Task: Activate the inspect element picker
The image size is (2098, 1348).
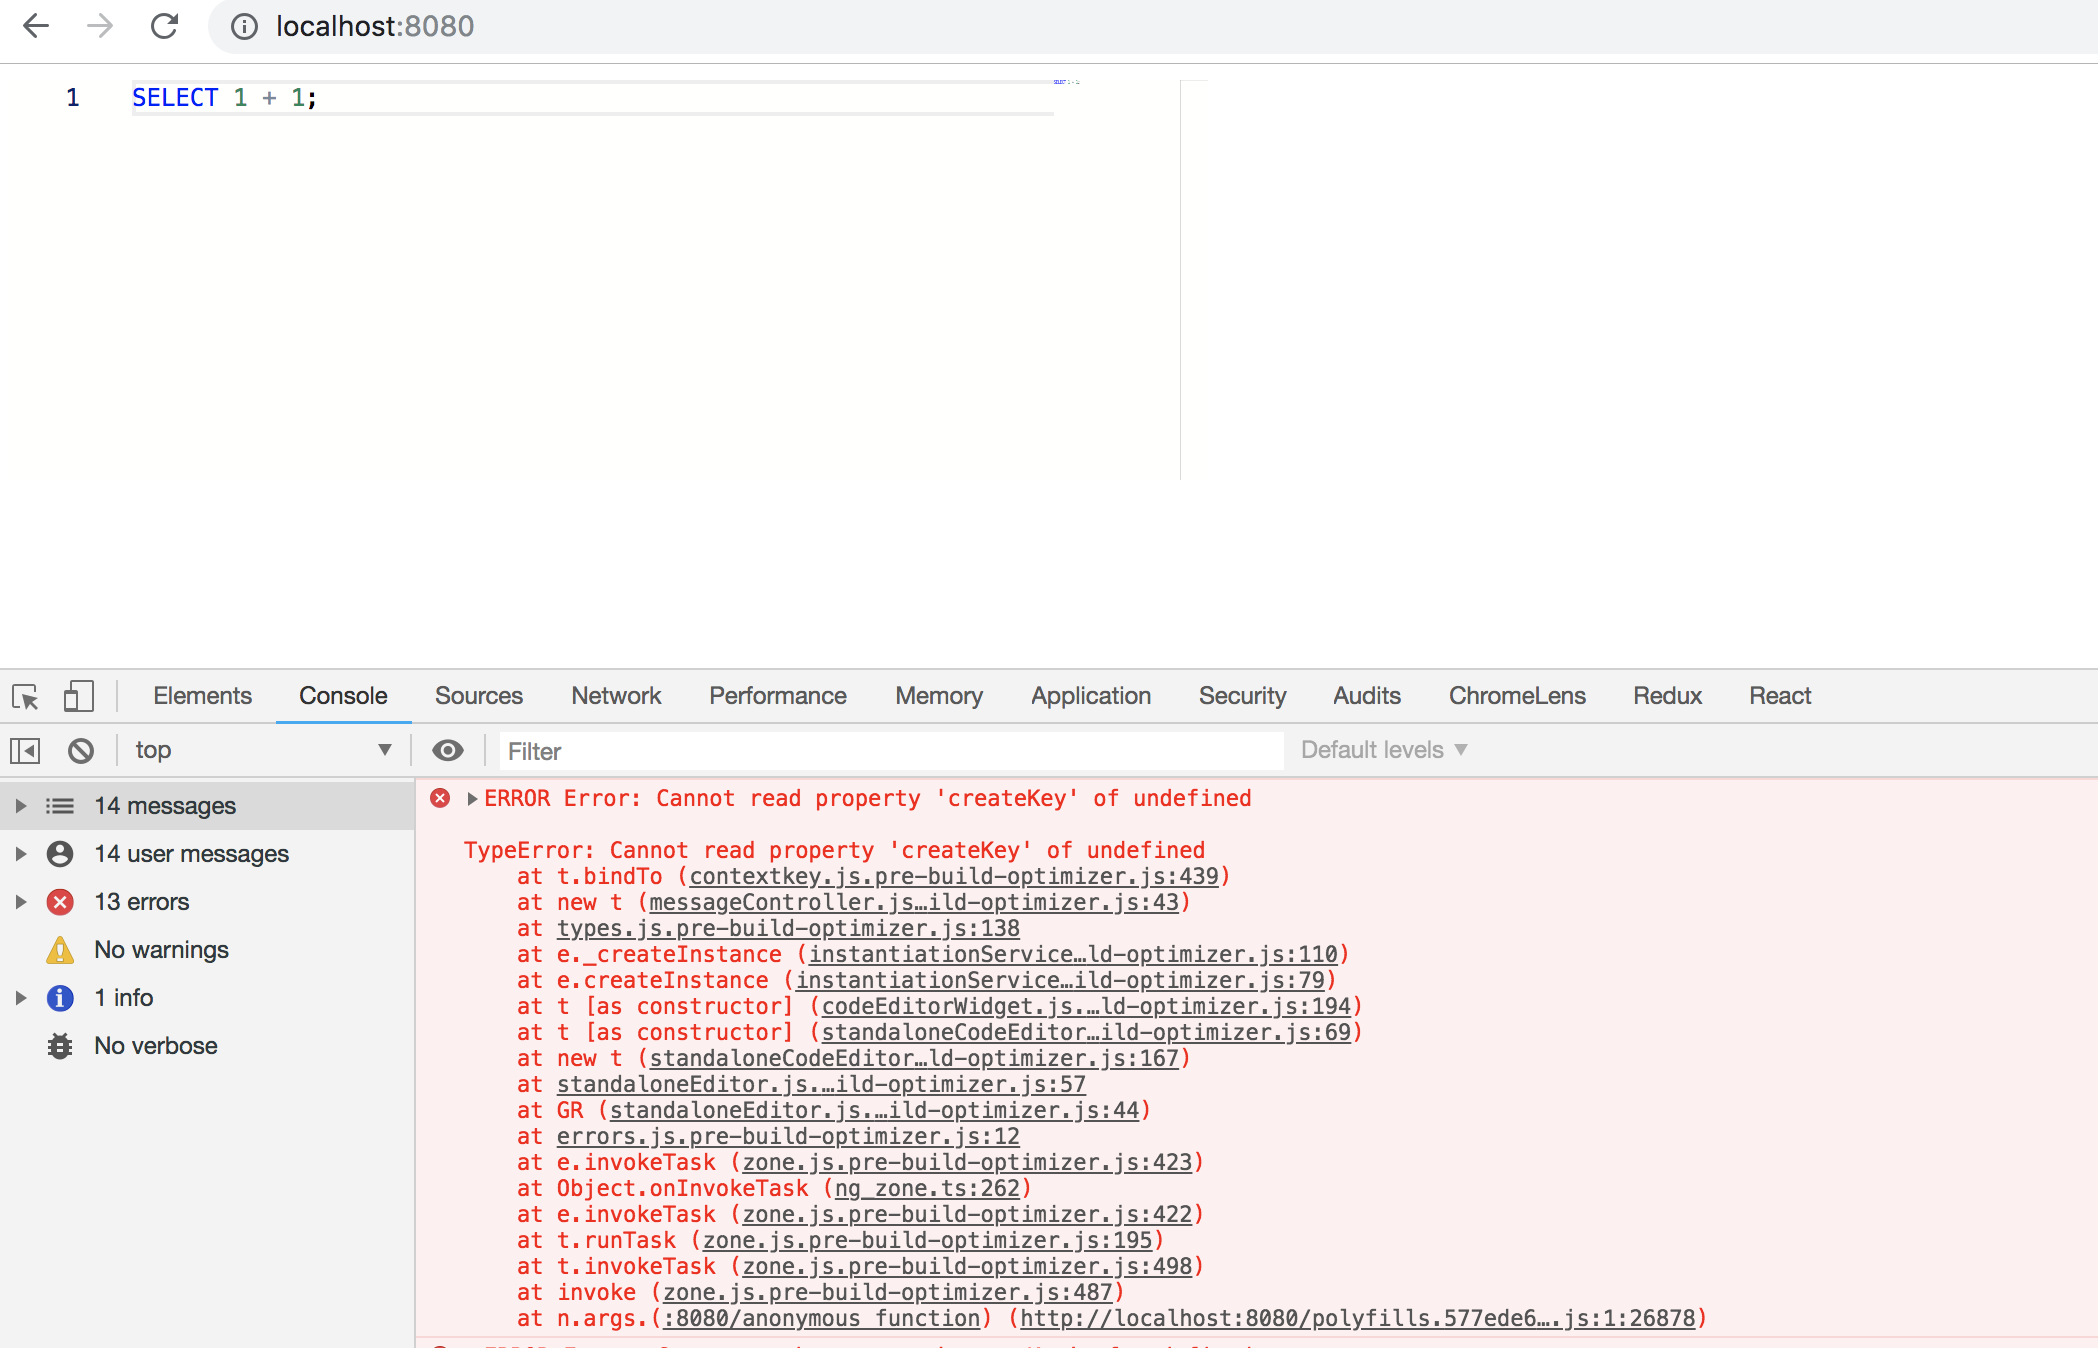Action: [x=25, y=696]
